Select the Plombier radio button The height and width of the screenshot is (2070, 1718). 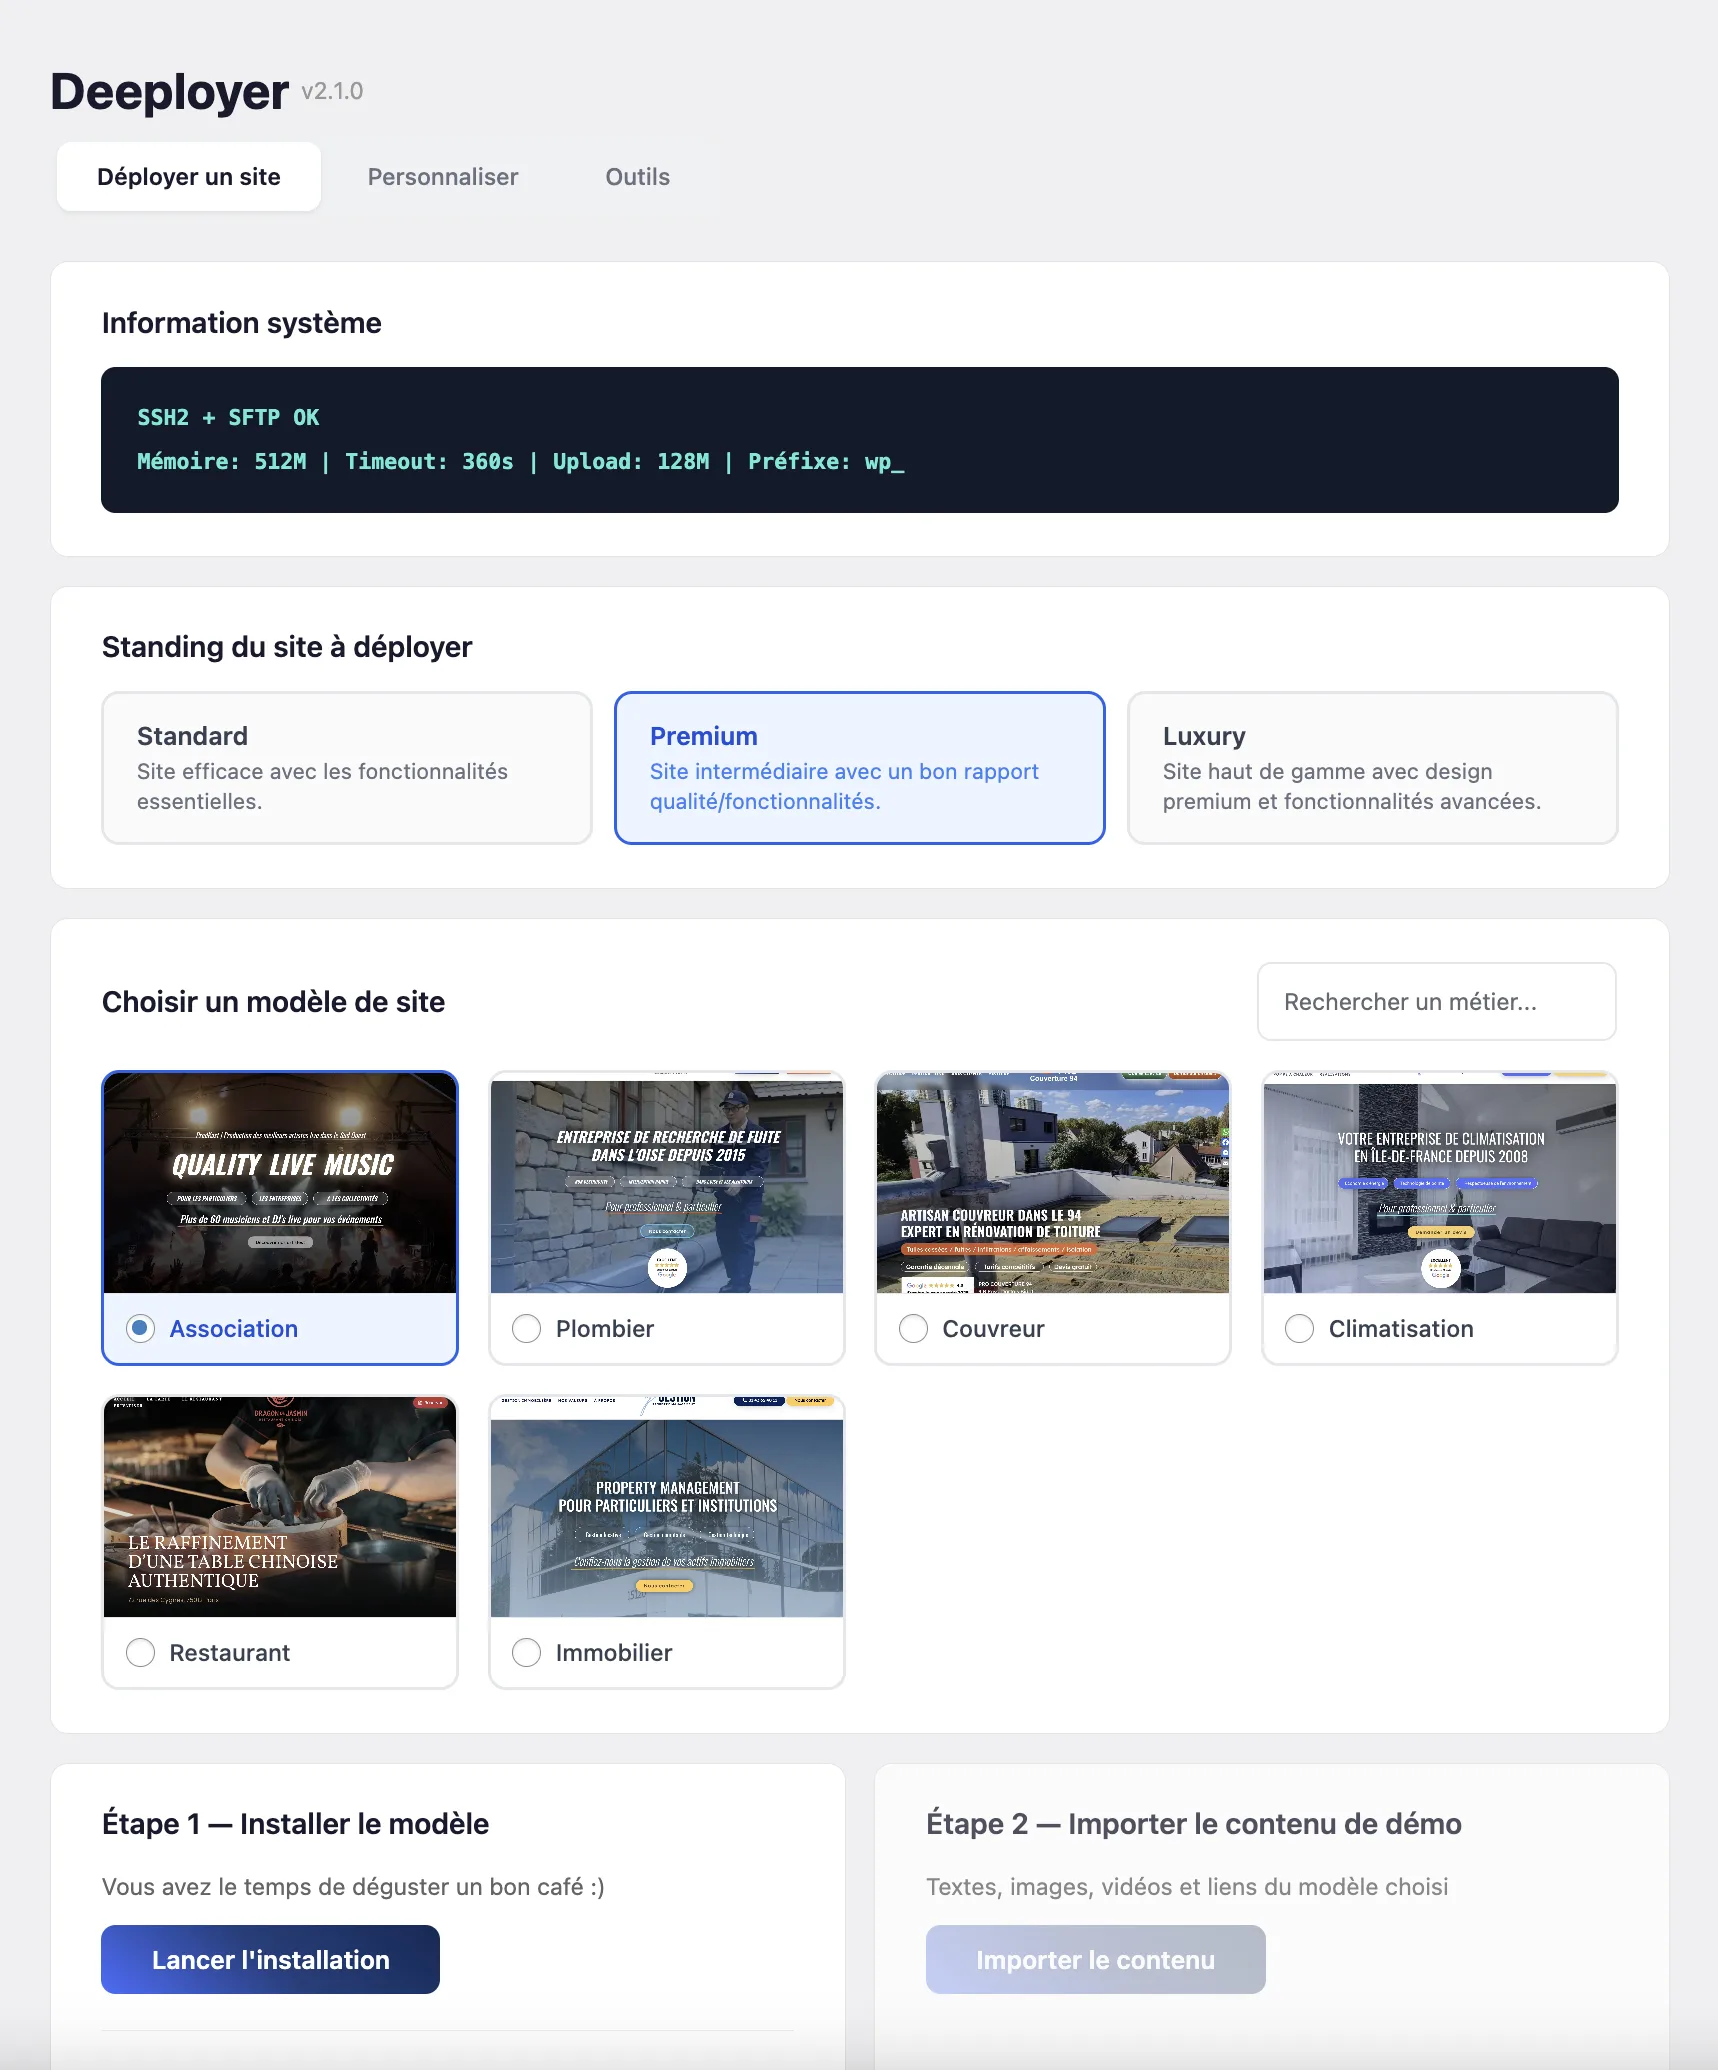527,1329
